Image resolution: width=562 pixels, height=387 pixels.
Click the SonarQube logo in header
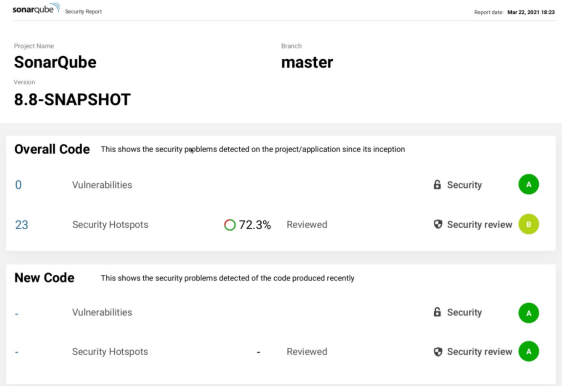(36, 9)
